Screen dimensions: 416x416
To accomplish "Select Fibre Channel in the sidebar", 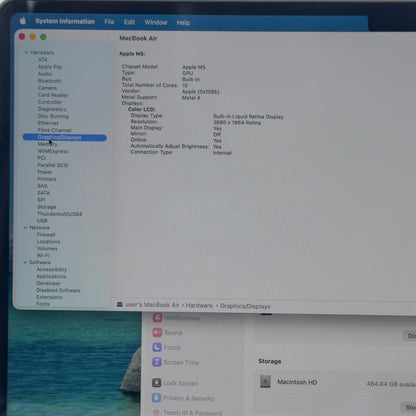I will pos(54,130).
